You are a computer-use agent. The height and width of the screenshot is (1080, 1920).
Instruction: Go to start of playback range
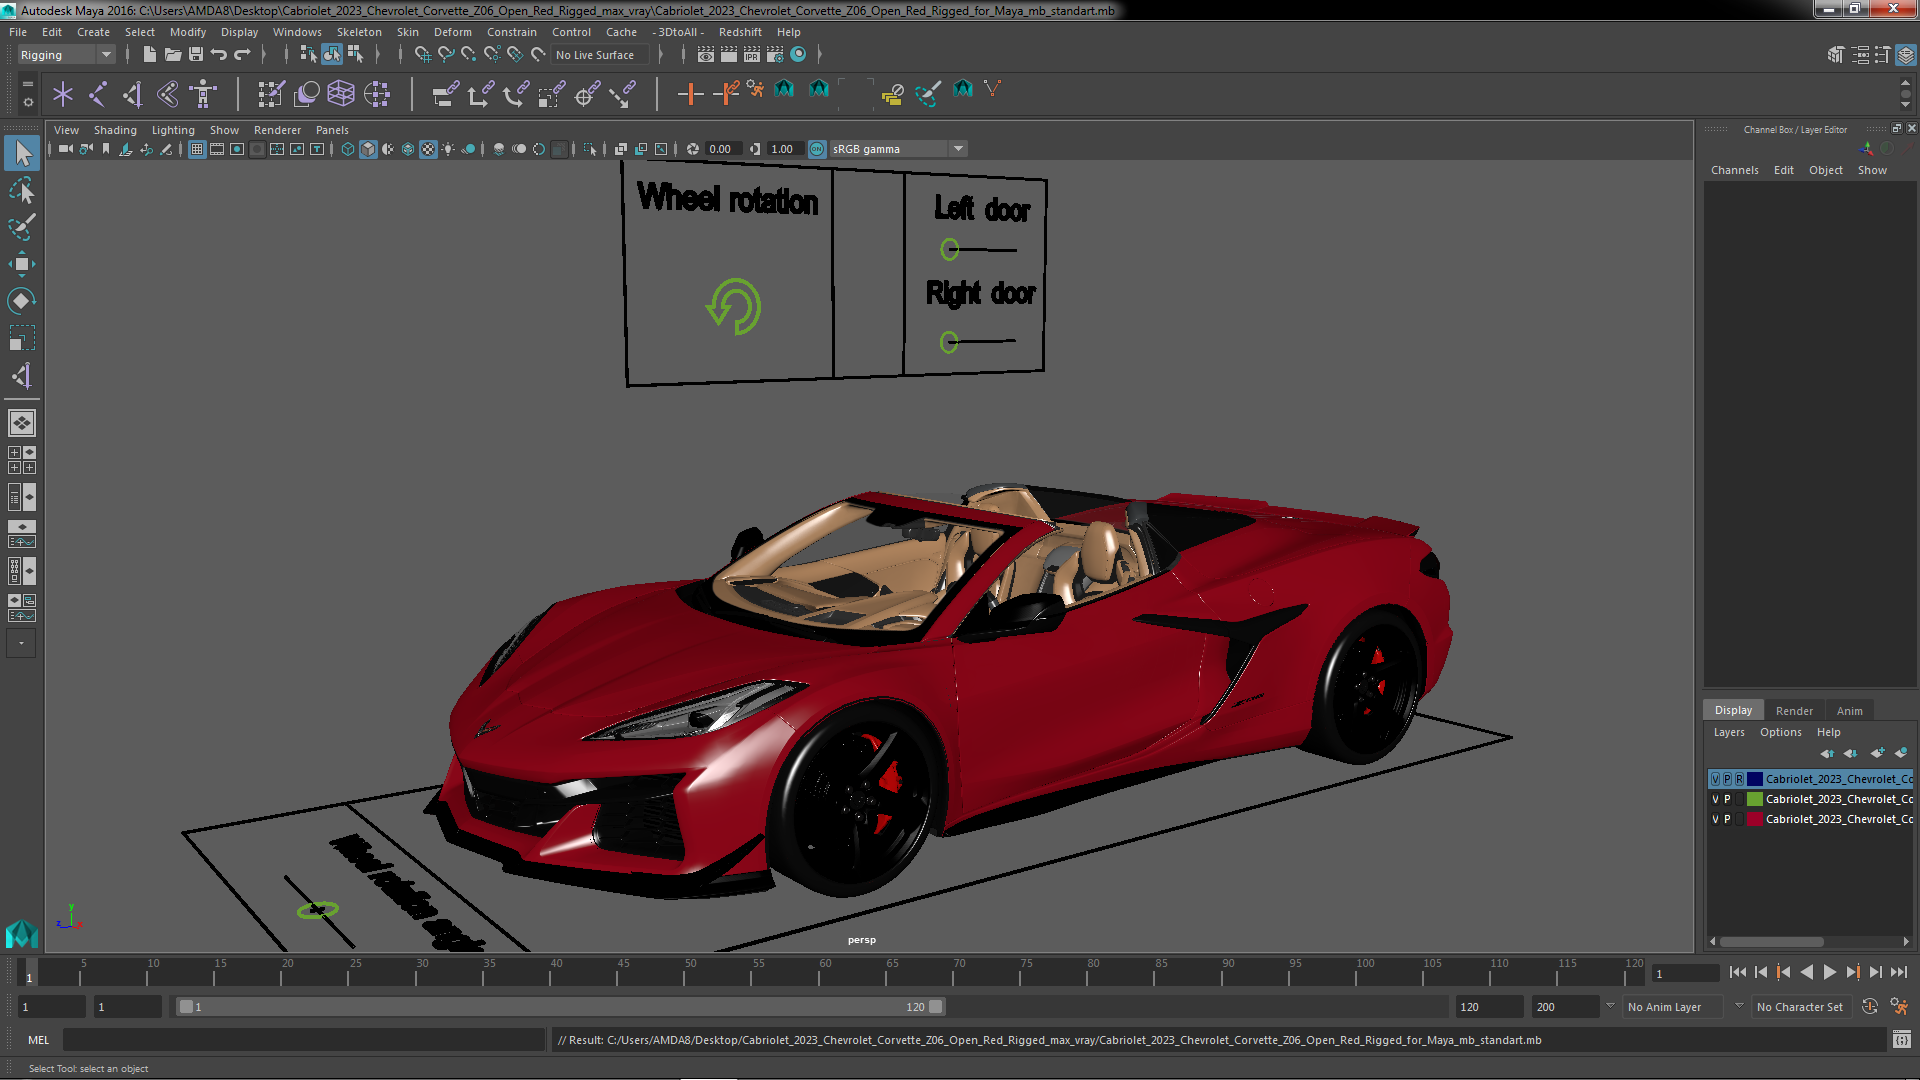pos(1737,972)
